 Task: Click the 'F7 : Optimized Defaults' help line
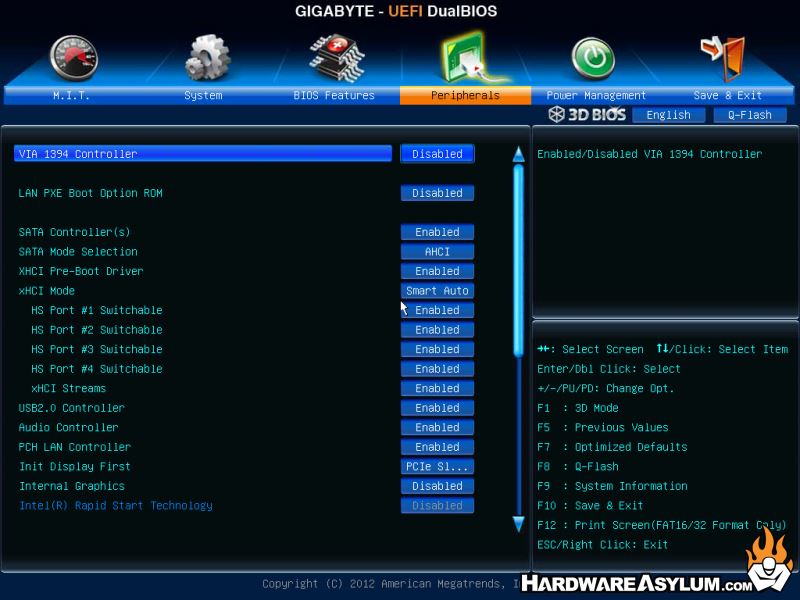(x=612, y=447)
